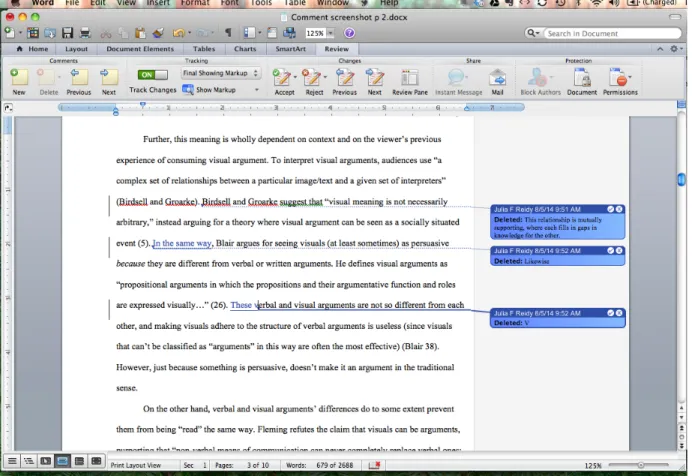Open the Permissions control
The image size is (692, 476).
(620, 82)
